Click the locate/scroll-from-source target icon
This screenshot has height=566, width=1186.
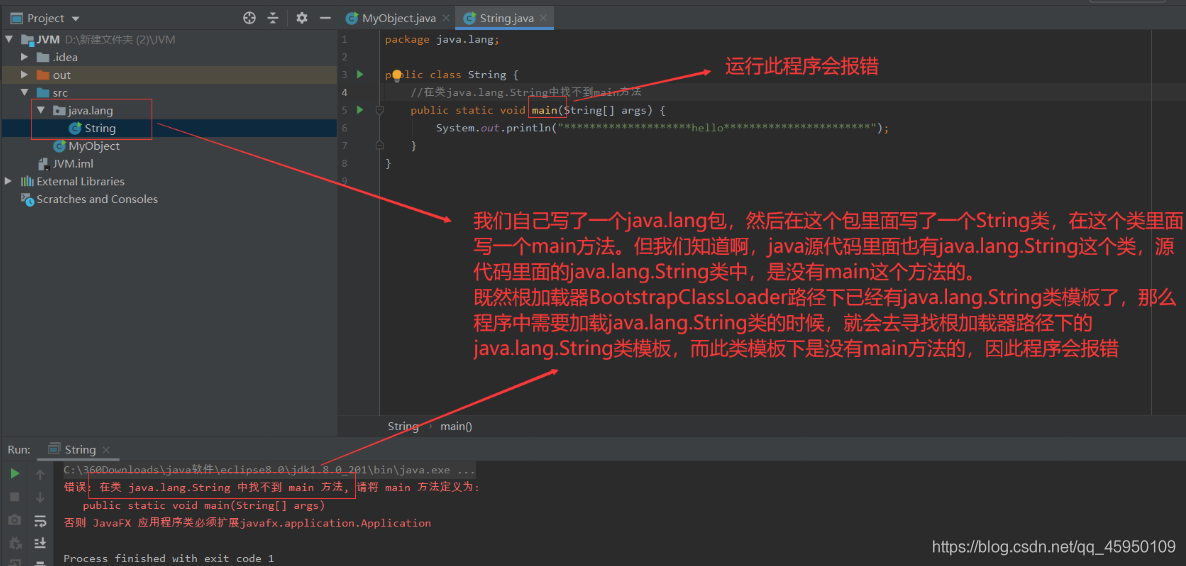(250, 17)
